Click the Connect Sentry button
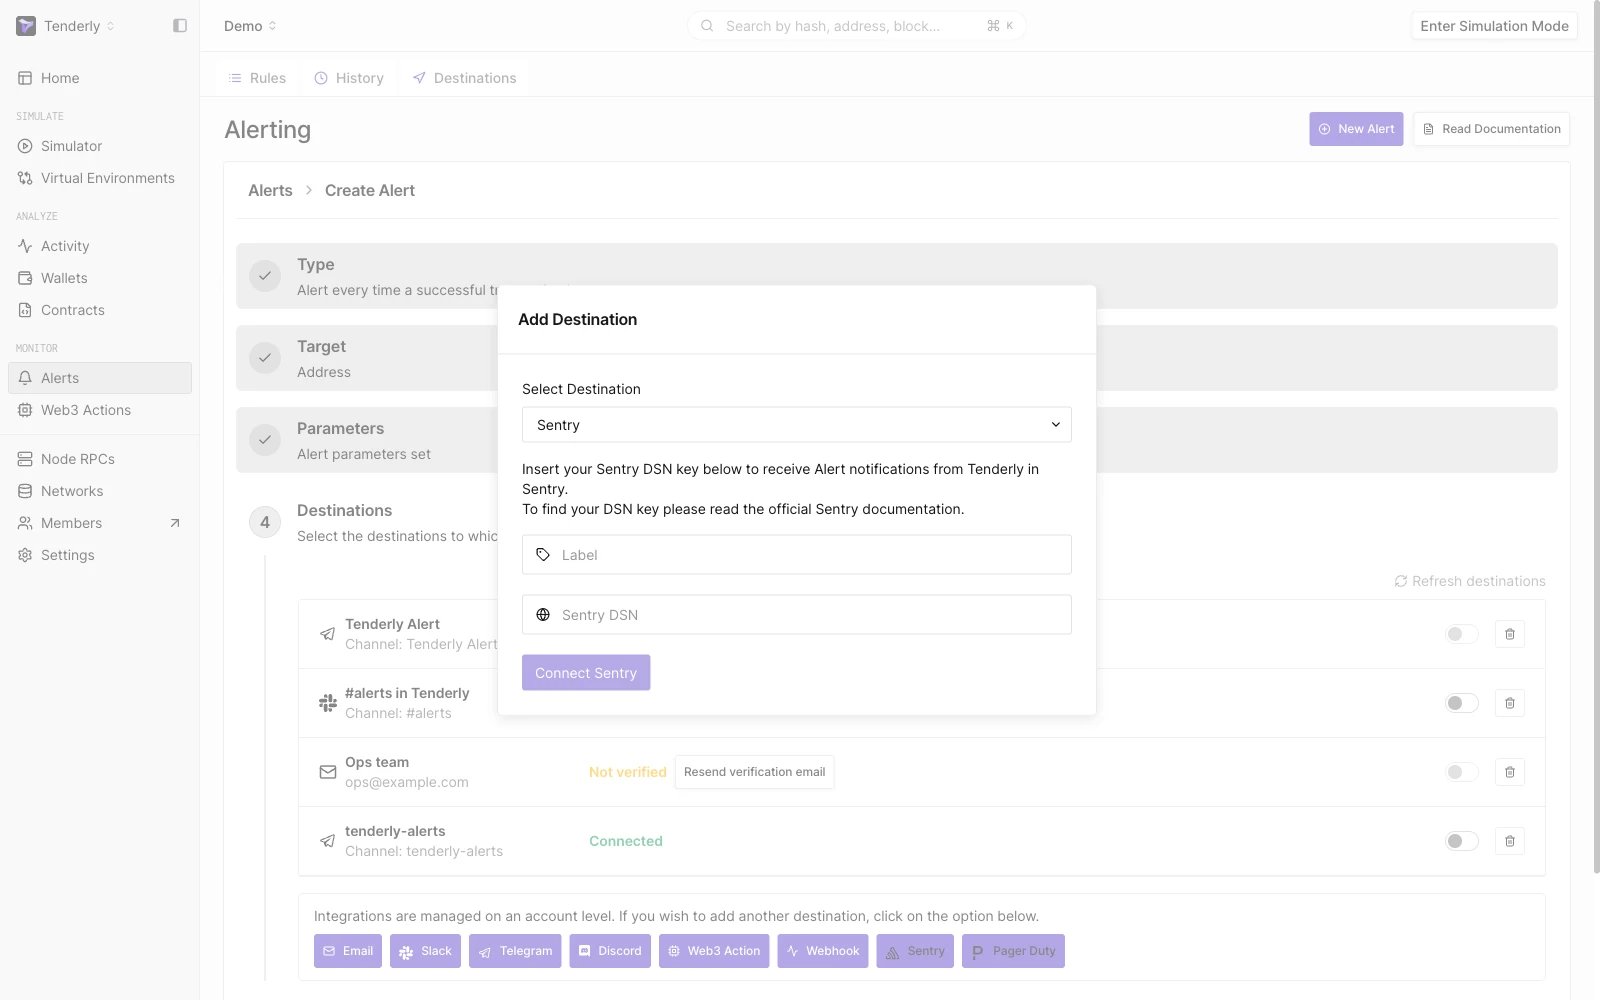This screenshot has width=1600, height=1000. point(586,673)
